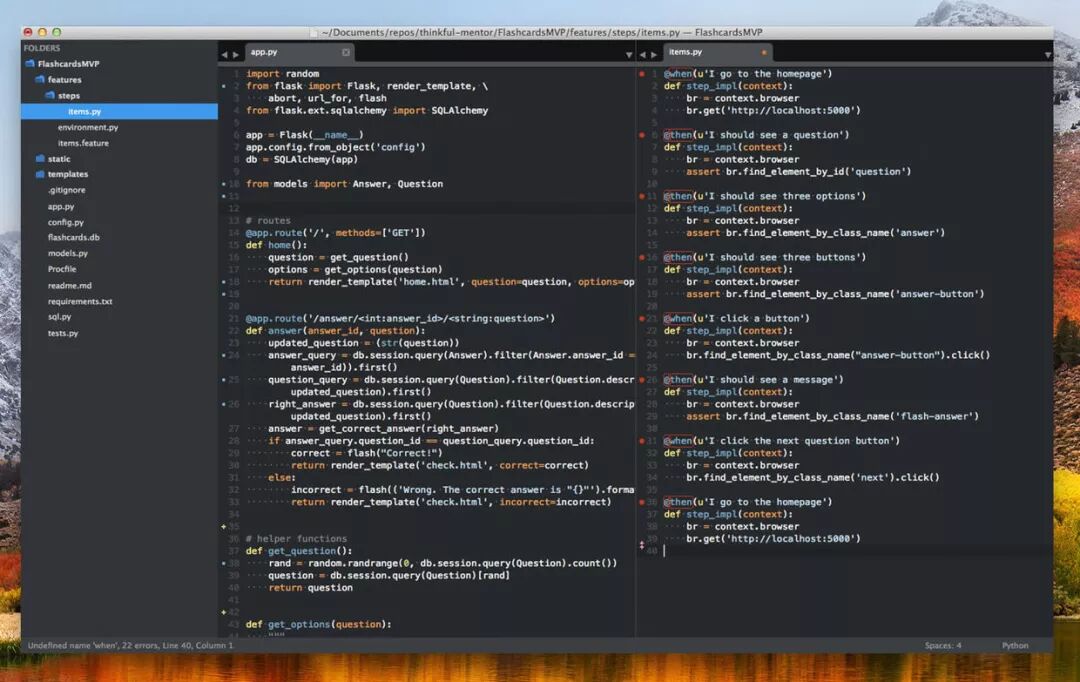Image resolution: width=1080 pixels, height=682 pixels.
Task: Open the Python syntax selector
Action: 1015,645
